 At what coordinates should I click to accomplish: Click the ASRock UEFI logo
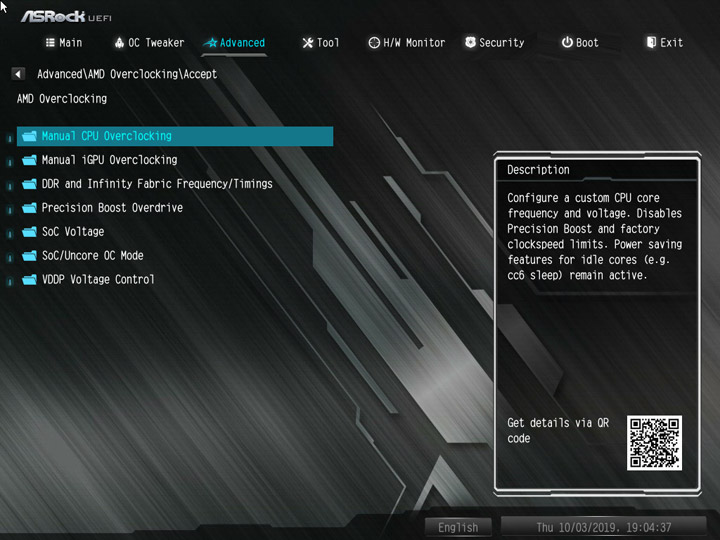pyautogui.click(x=66, y=17)
